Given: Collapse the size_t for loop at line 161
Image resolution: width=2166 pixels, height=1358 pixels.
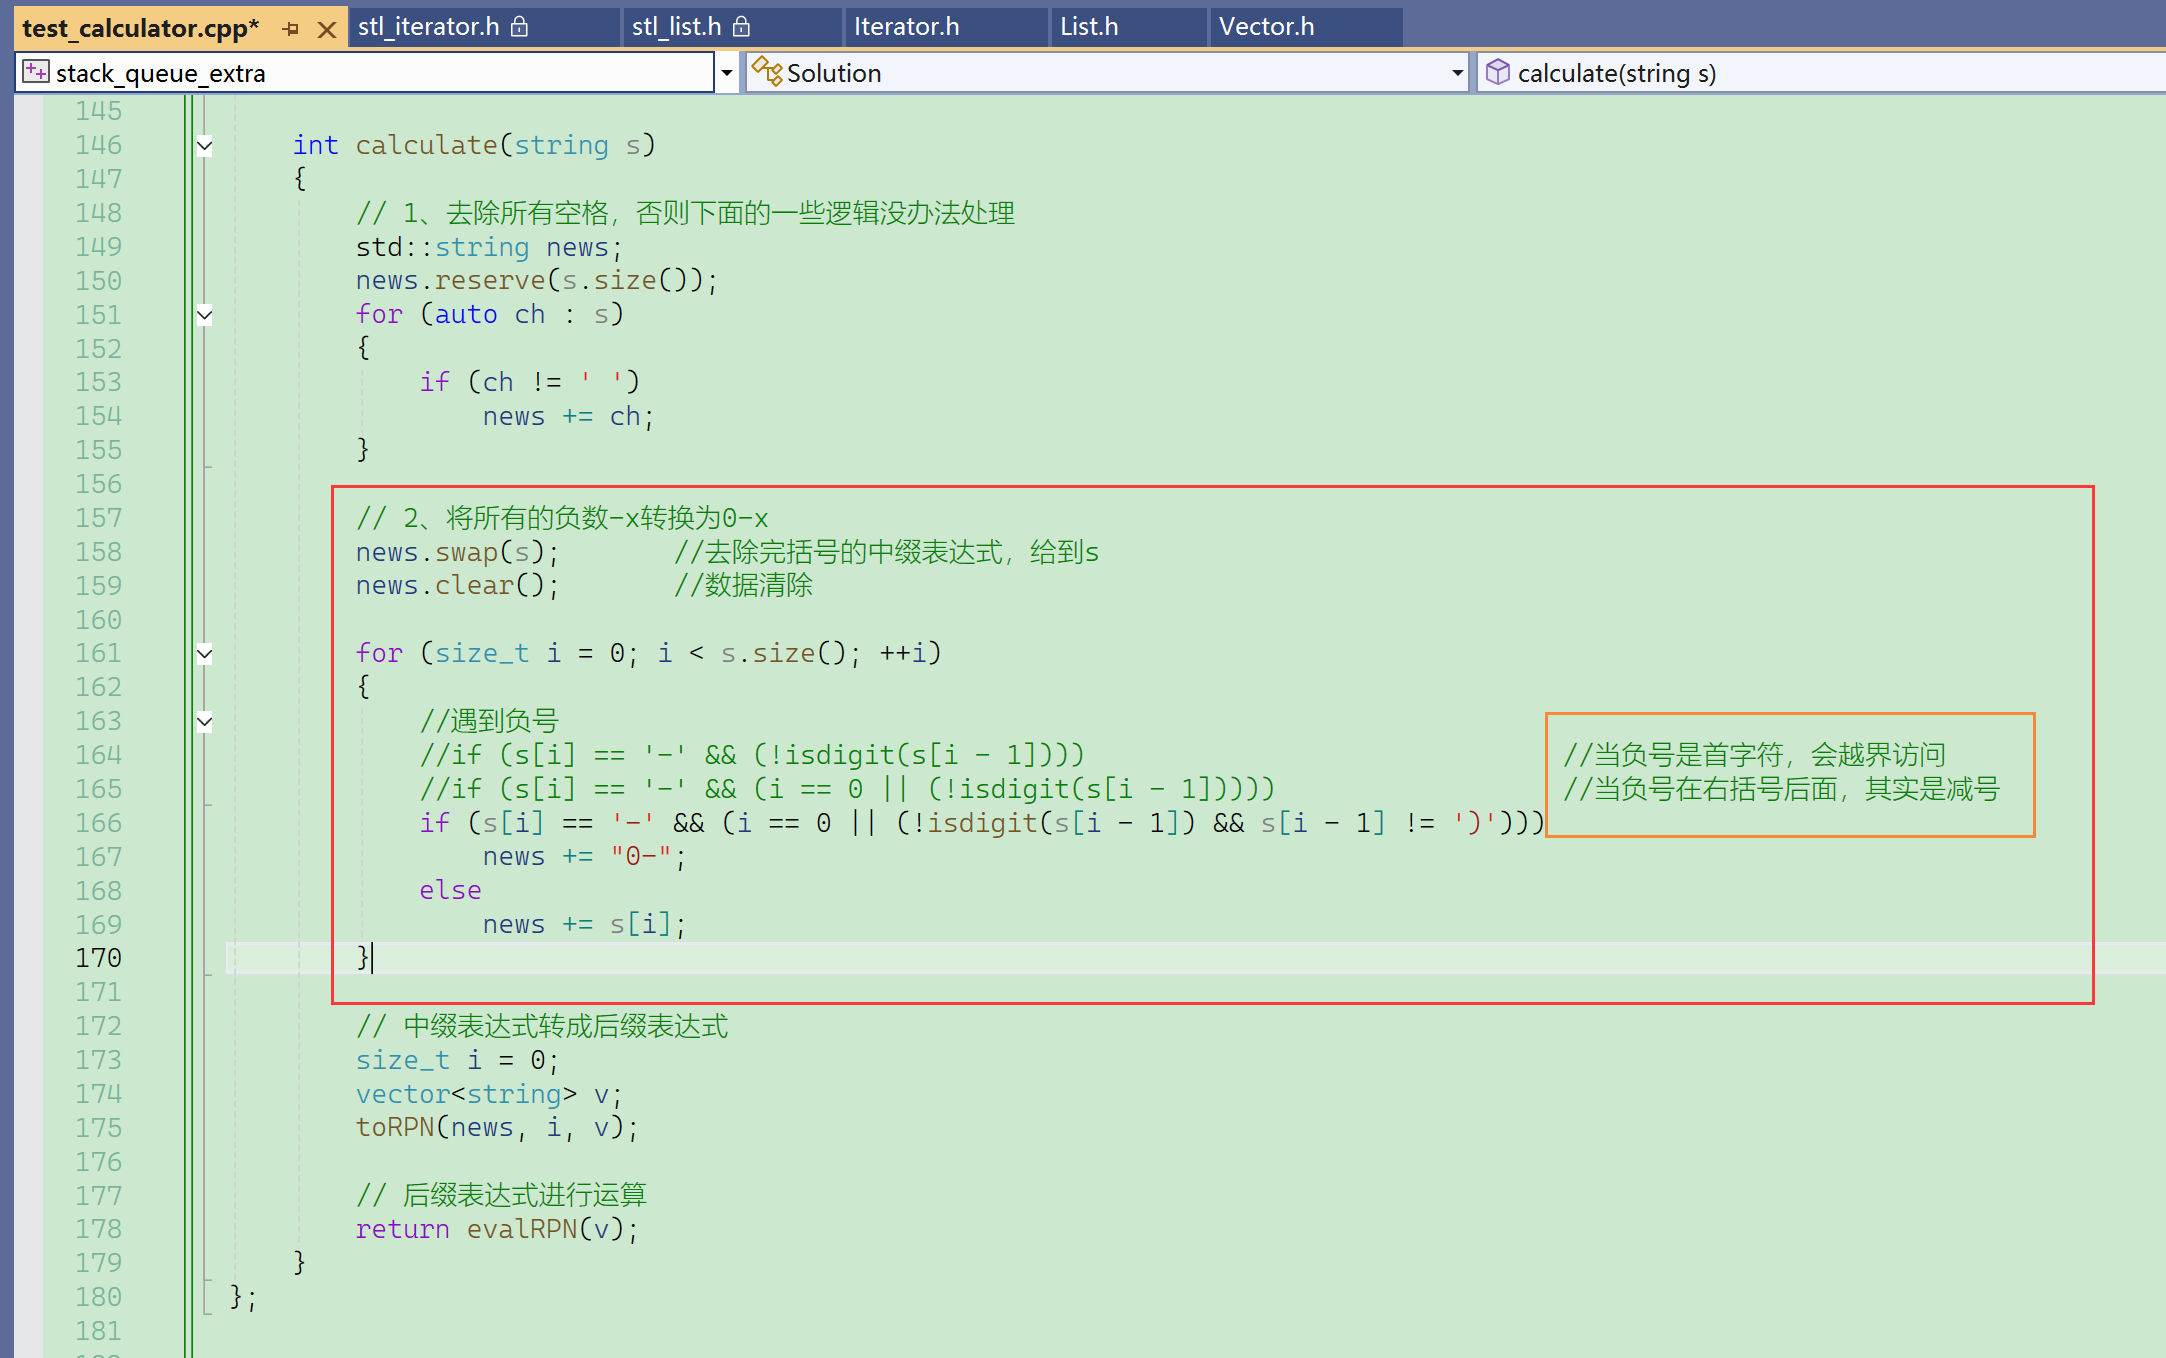Looking at the screenshot, I should click(205, 654).
